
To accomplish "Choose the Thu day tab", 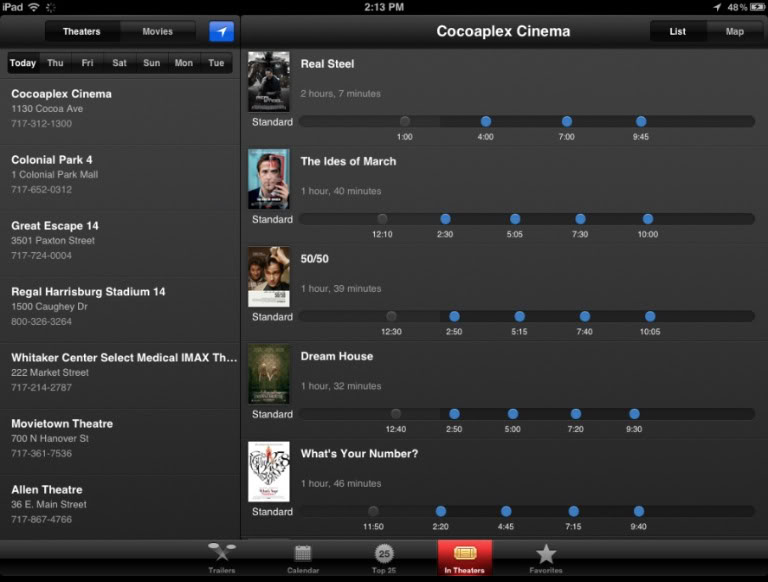I will tap(55, 63).
